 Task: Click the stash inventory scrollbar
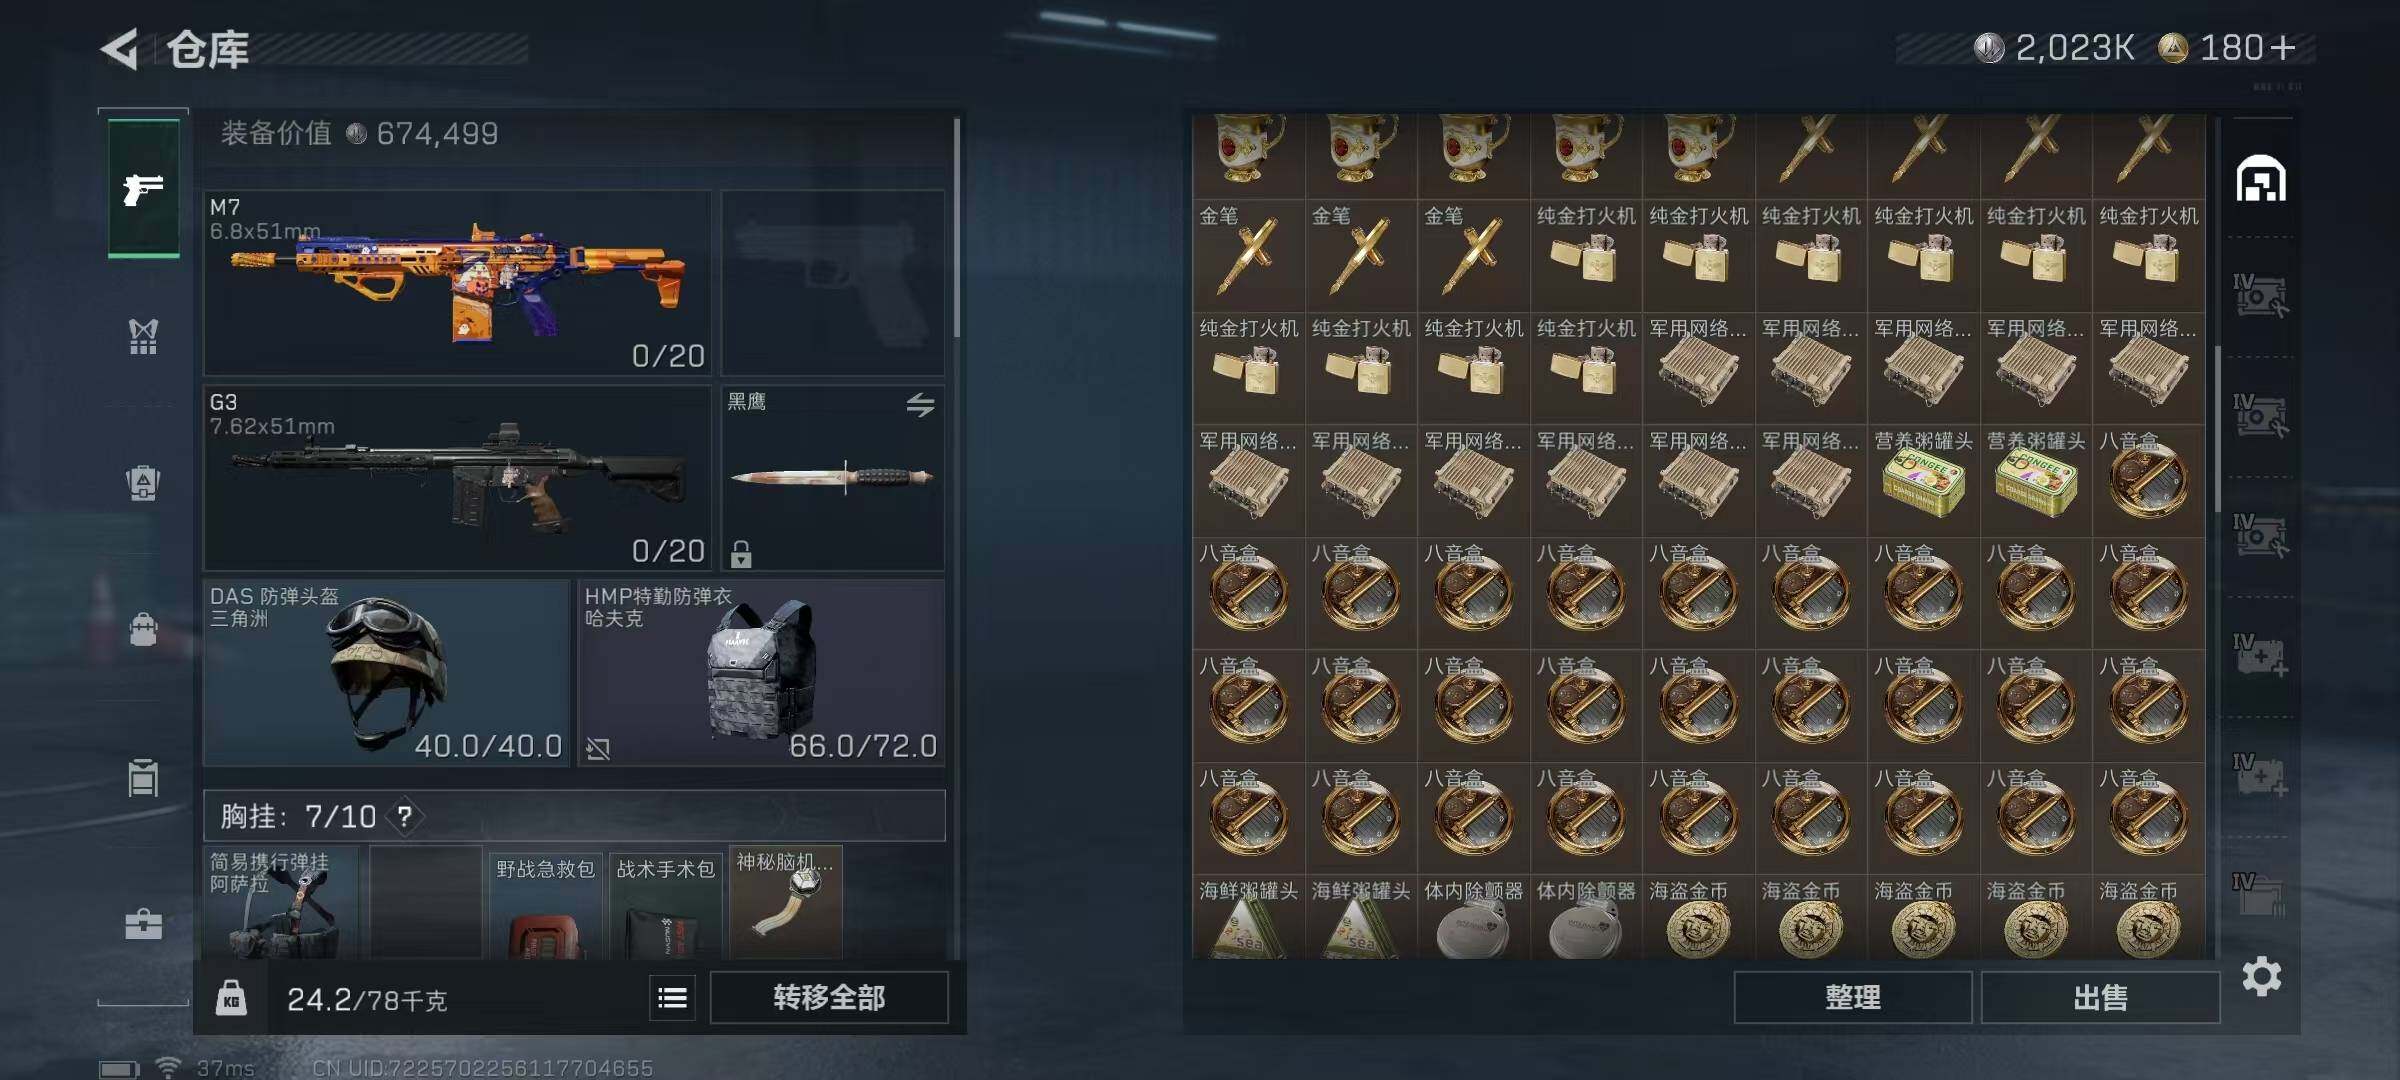[2218, 428]
